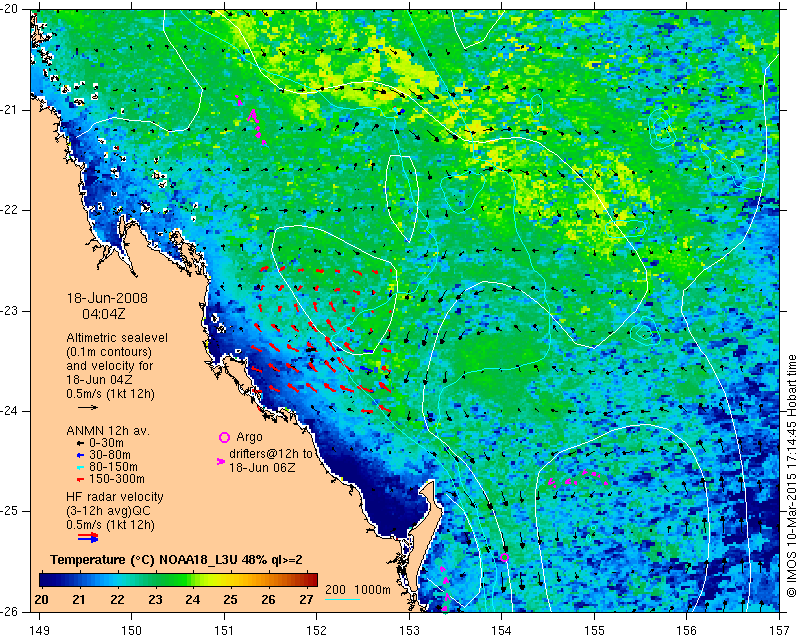Click the '18-Jun 04Z' legend text

(x=99, y=380)
